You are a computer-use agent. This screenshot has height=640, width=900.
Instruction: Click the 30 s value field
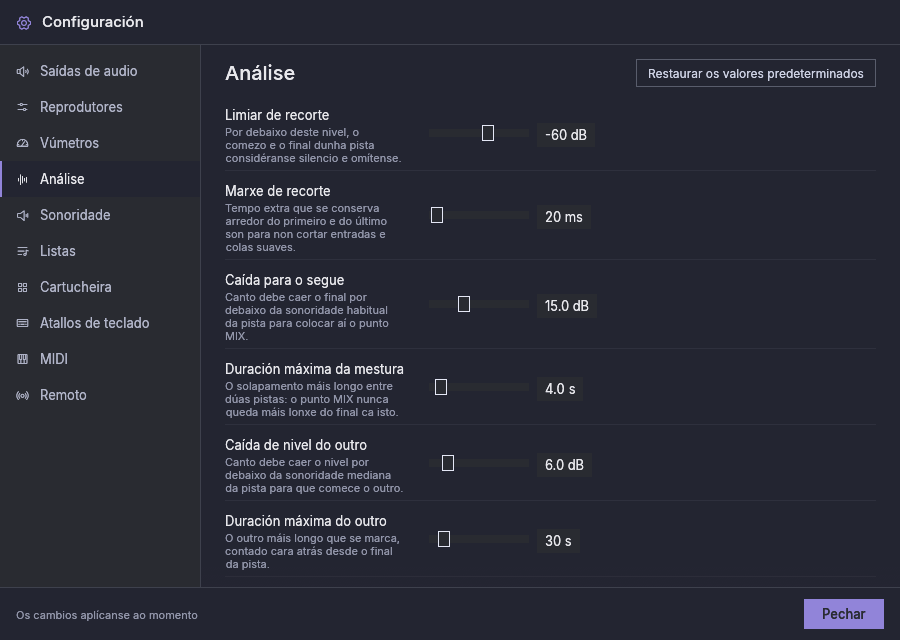(x=558, y=541)
